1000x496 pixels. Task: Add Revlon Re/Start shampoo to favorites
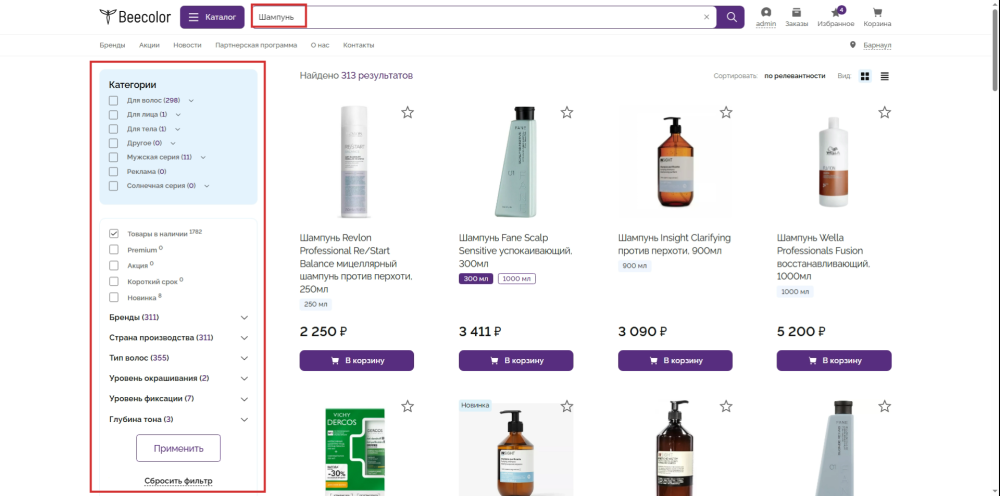click(x=408, y=112)
